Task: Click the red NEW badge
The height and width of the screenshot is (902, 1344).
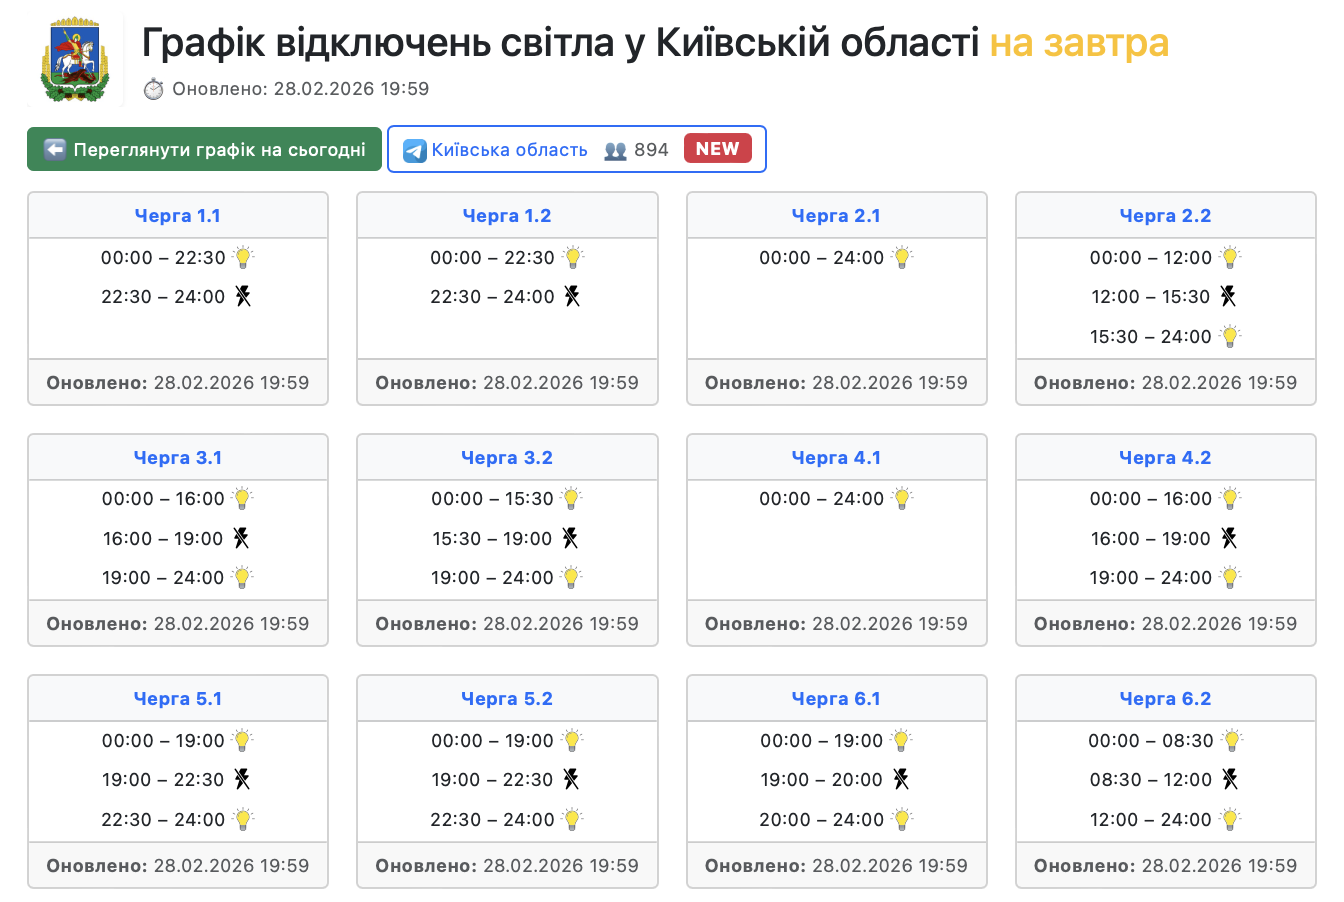Action: click(717, 149)
